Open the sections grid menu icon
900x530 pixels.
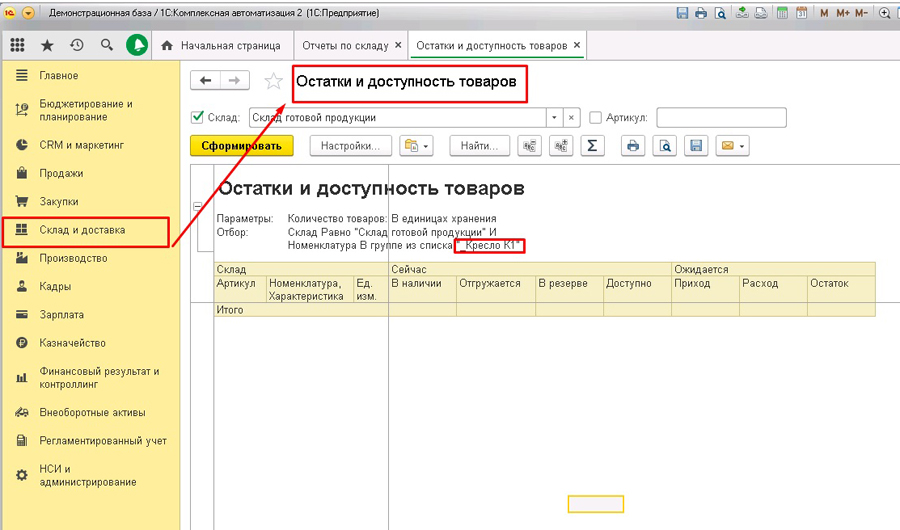pyautogui.click(x=18, y=45)
